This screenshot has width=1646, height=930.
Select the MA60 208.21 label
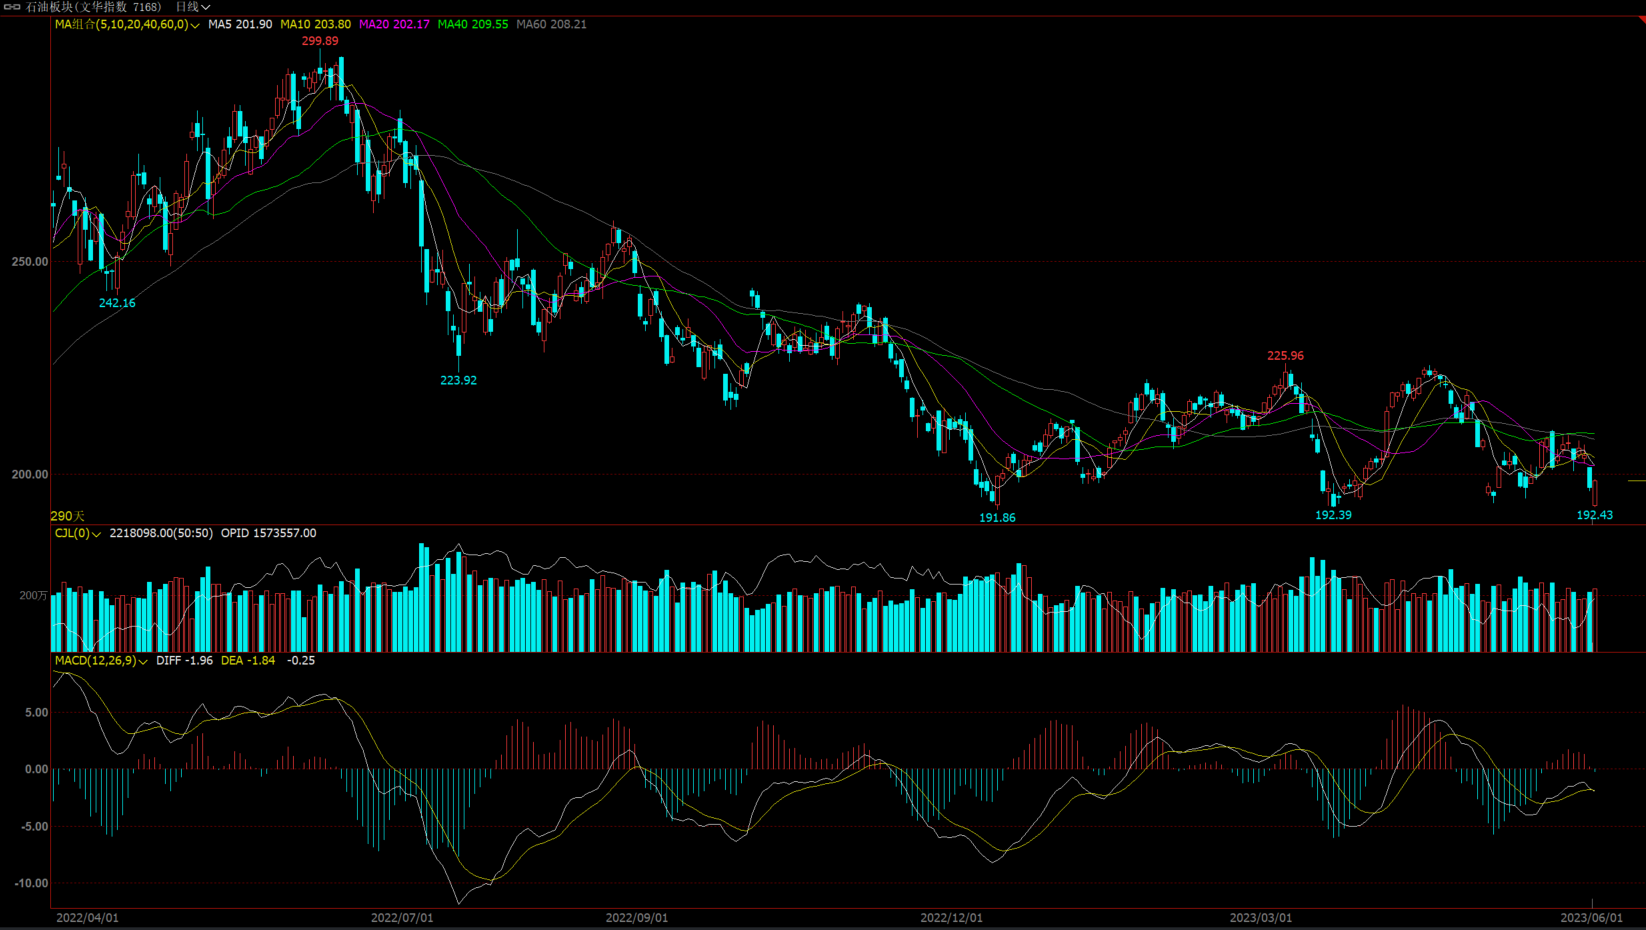pos(552,24)
